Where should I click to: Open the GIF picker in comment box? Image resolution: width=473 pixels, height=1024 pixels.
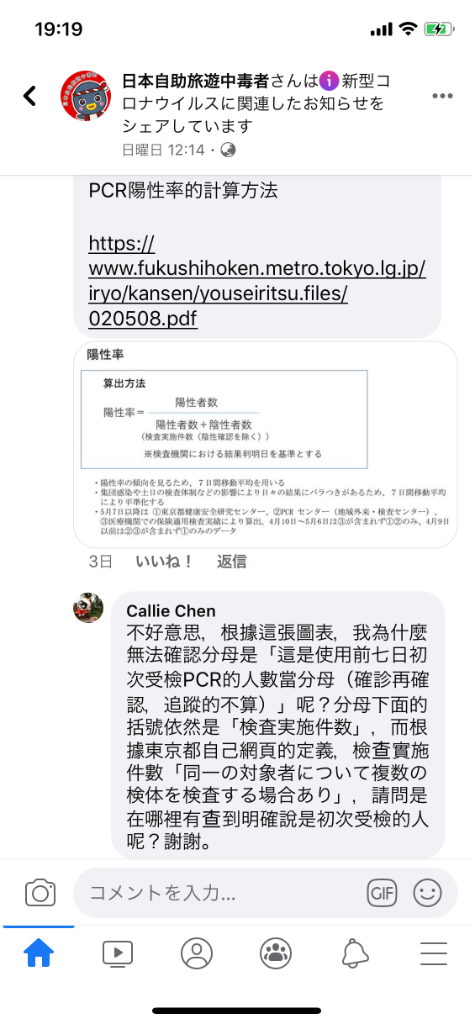[382, 893]
